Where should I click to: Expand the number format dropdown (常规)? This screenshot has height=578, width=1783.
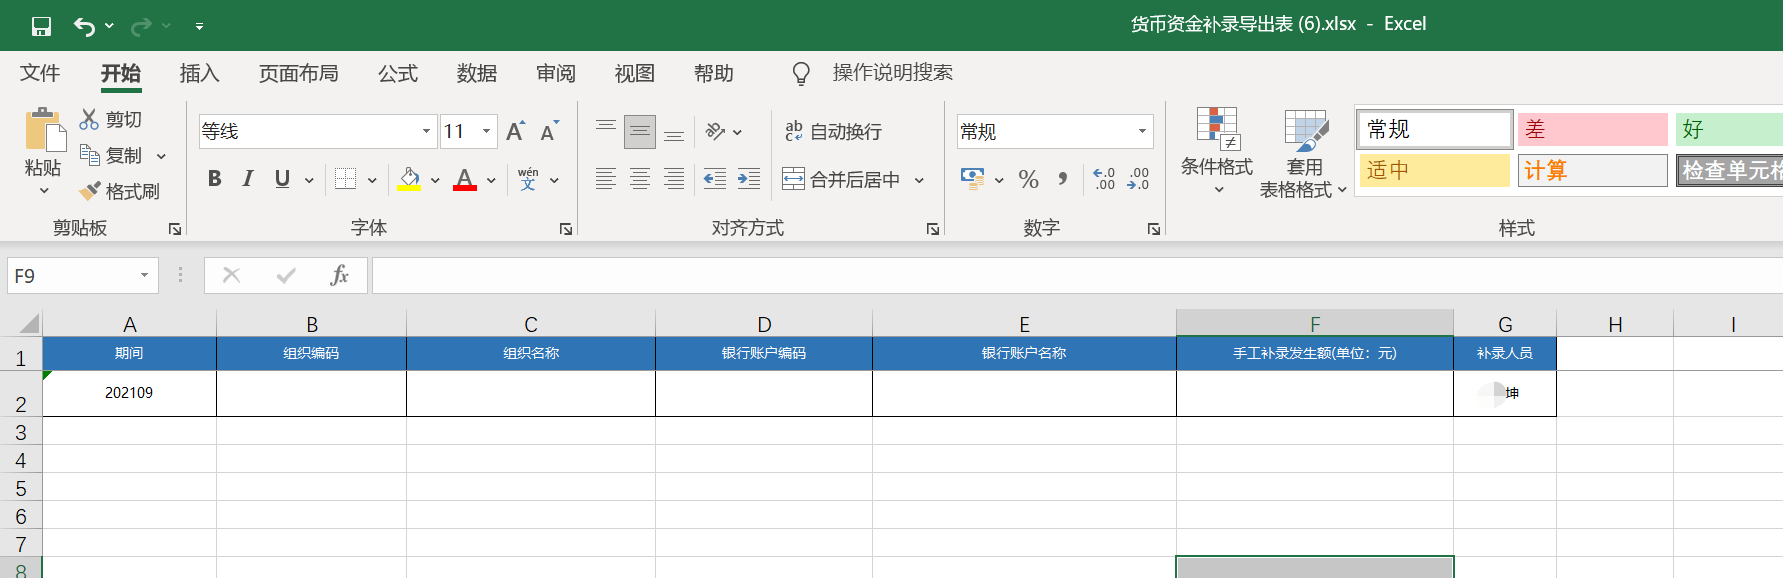tap(1142, 131)
